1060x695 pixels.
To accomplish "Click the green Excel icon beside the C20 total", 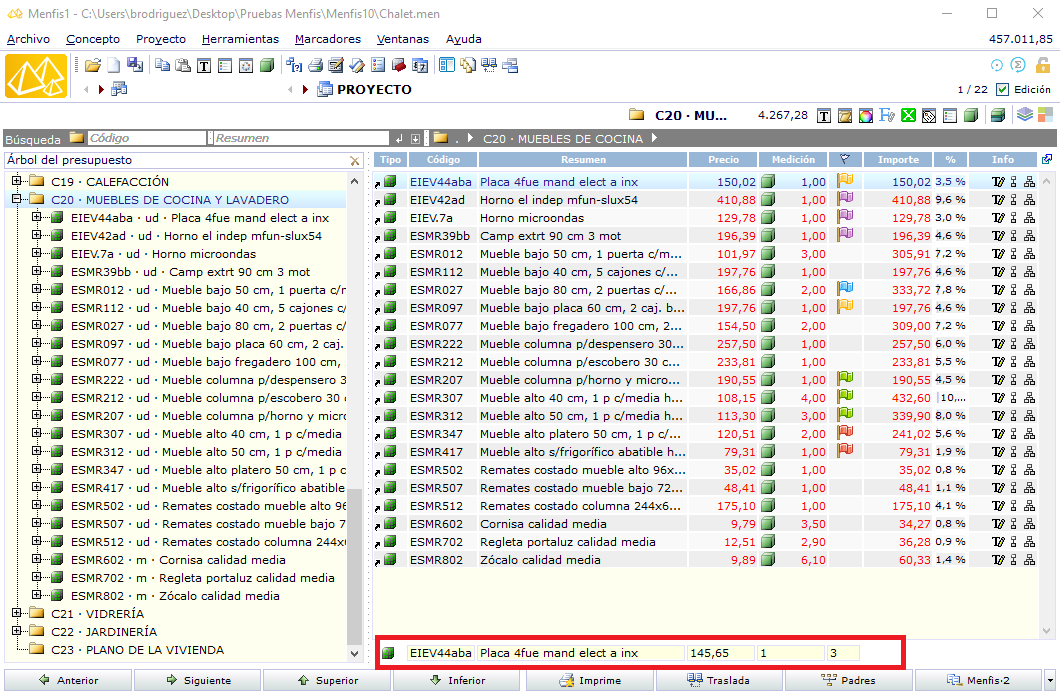I will tap(908, 116).
